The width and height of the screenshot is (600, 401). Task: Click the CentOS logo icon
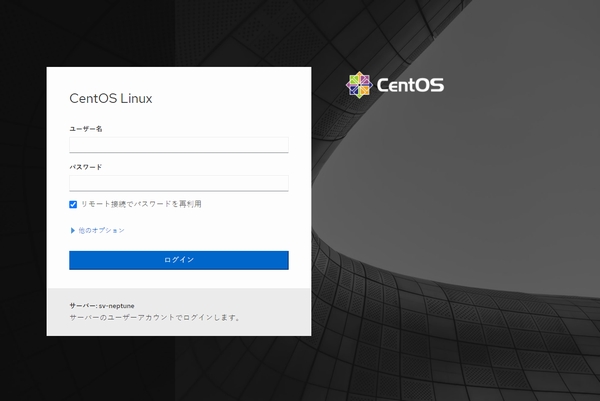[359, 85]
